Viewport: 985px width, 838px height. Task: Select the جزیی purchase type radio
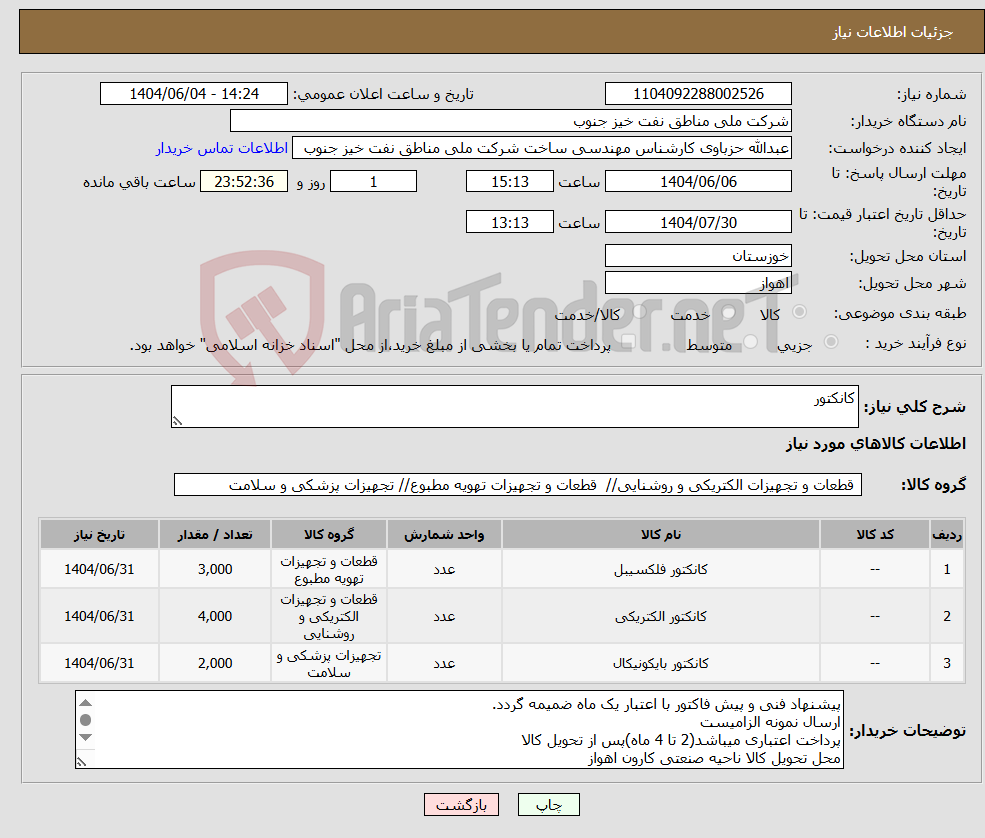(830, 342)
